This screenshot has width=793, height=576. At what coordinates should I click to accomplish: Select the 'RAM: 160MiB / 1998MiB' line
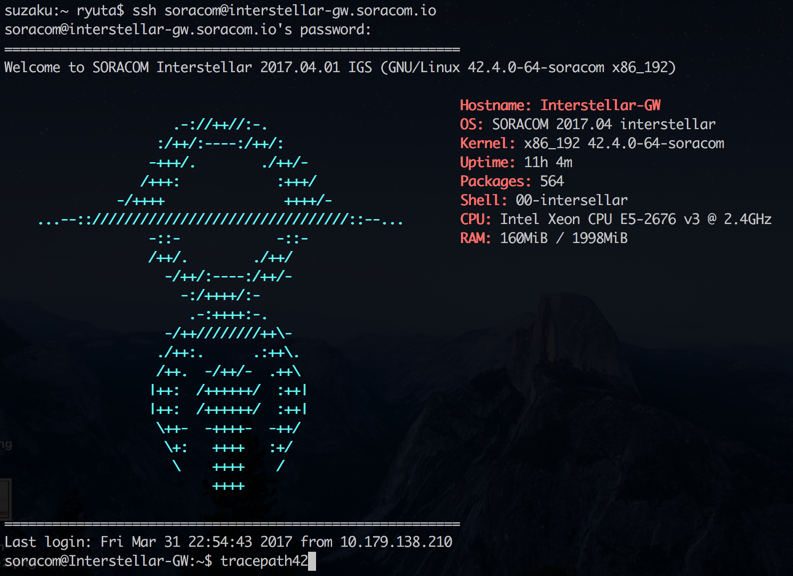544,238
